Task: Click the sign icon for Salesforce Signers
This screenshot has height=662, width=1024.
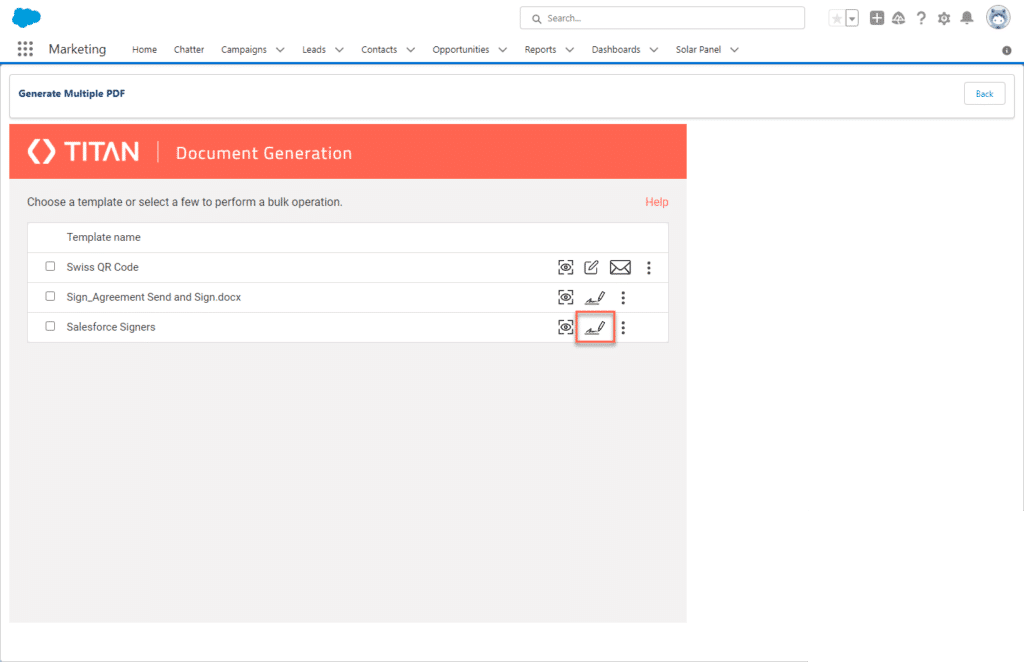Action: click(x=595, y=327)
